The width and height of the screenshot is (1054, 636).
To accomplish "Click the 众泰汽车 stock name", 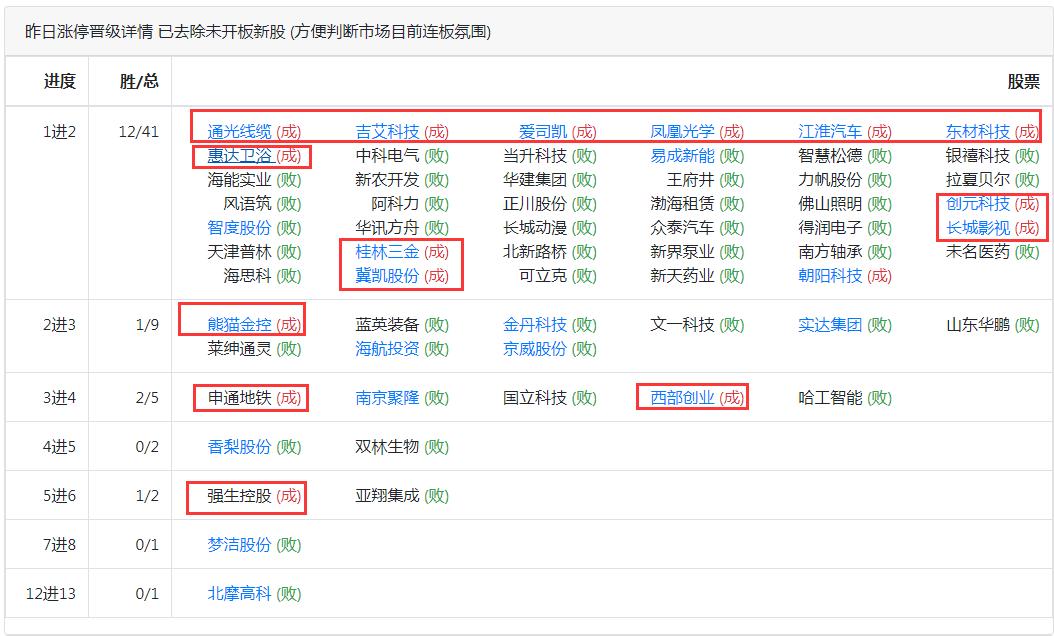I will tap(682, 228).
